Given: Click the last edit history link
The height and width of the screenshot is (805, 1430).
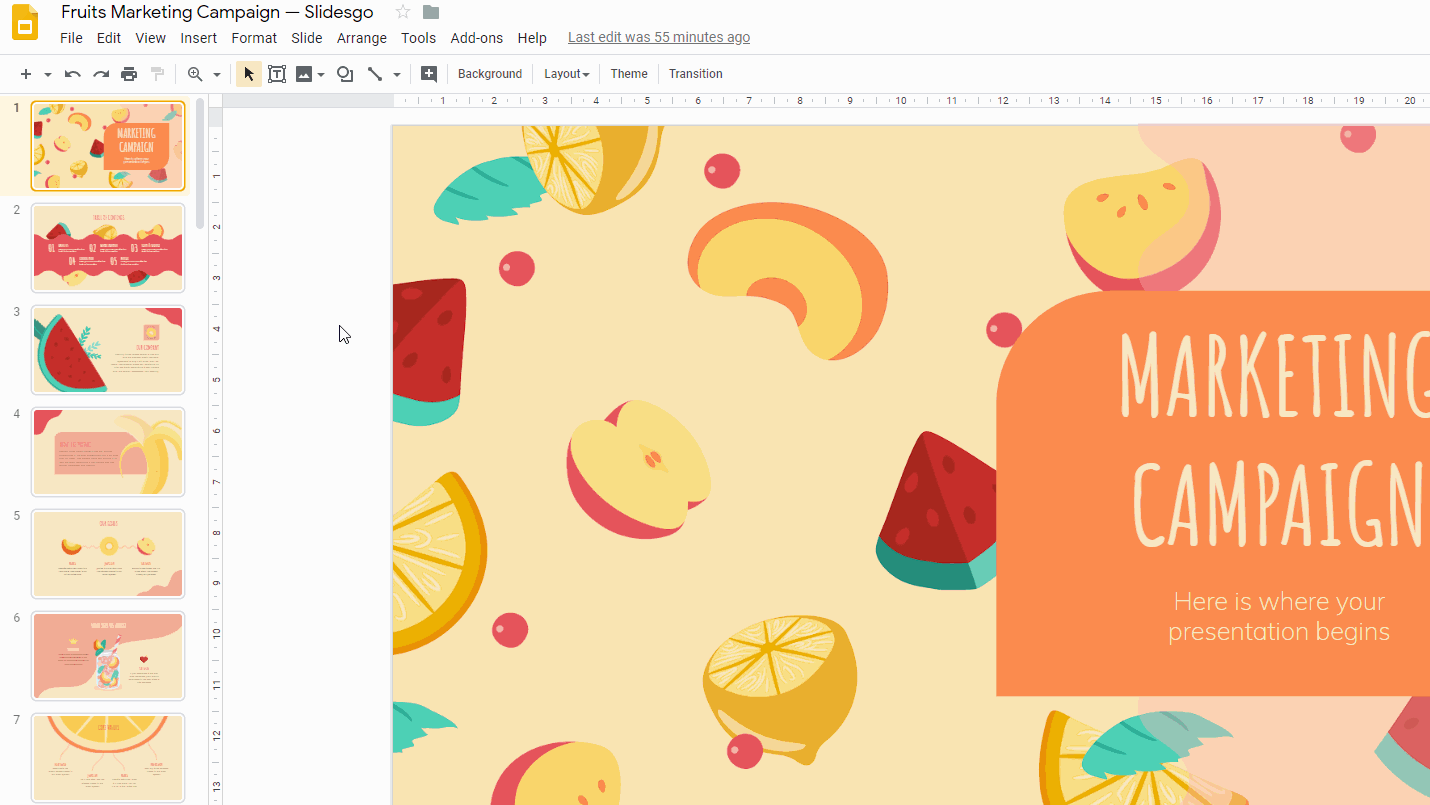Looking at the screenshot, I should click(658, 37).
